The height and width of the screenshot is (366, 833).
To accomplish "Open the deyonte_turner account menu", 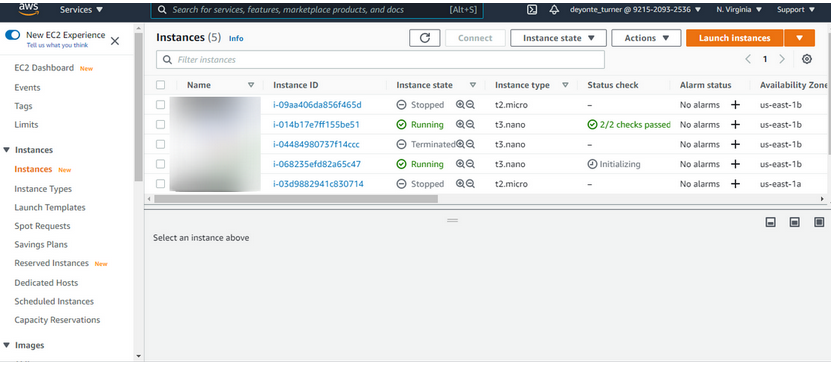I will click(x=635, y=10).
